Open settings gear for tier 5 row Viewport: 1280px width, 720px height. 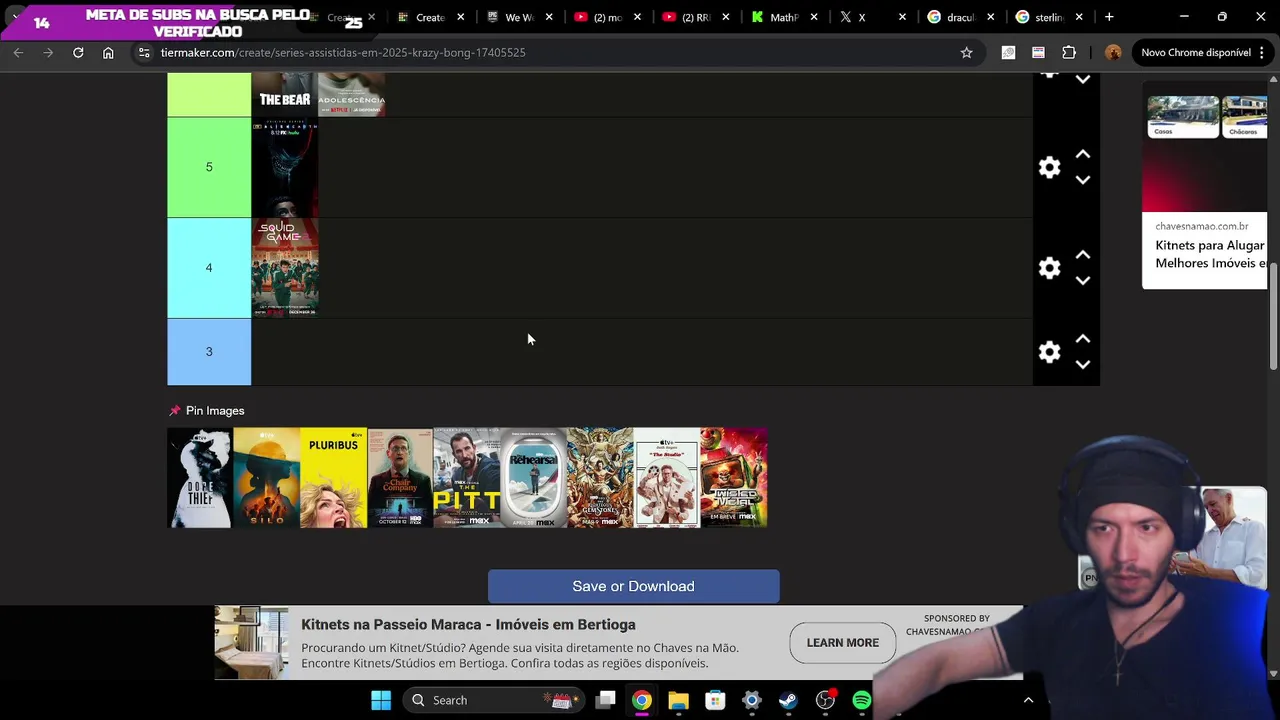1049,168
